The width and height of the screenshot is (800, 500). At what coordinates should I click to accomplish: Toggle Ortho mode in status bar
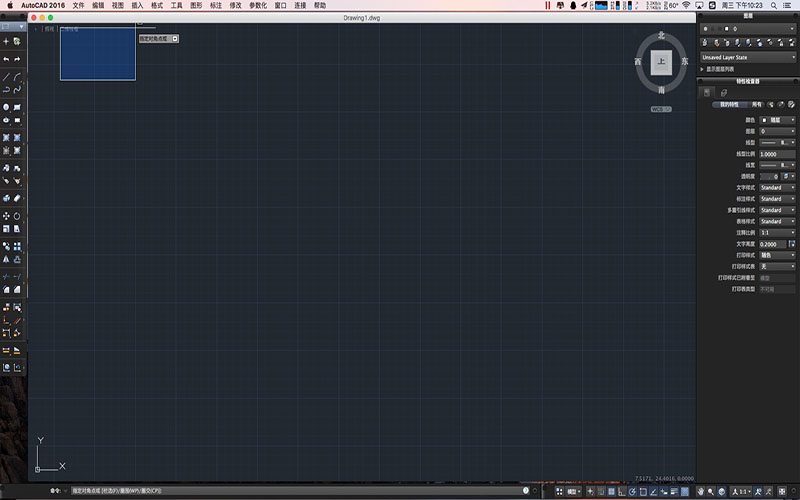click(x=621, y=491)
